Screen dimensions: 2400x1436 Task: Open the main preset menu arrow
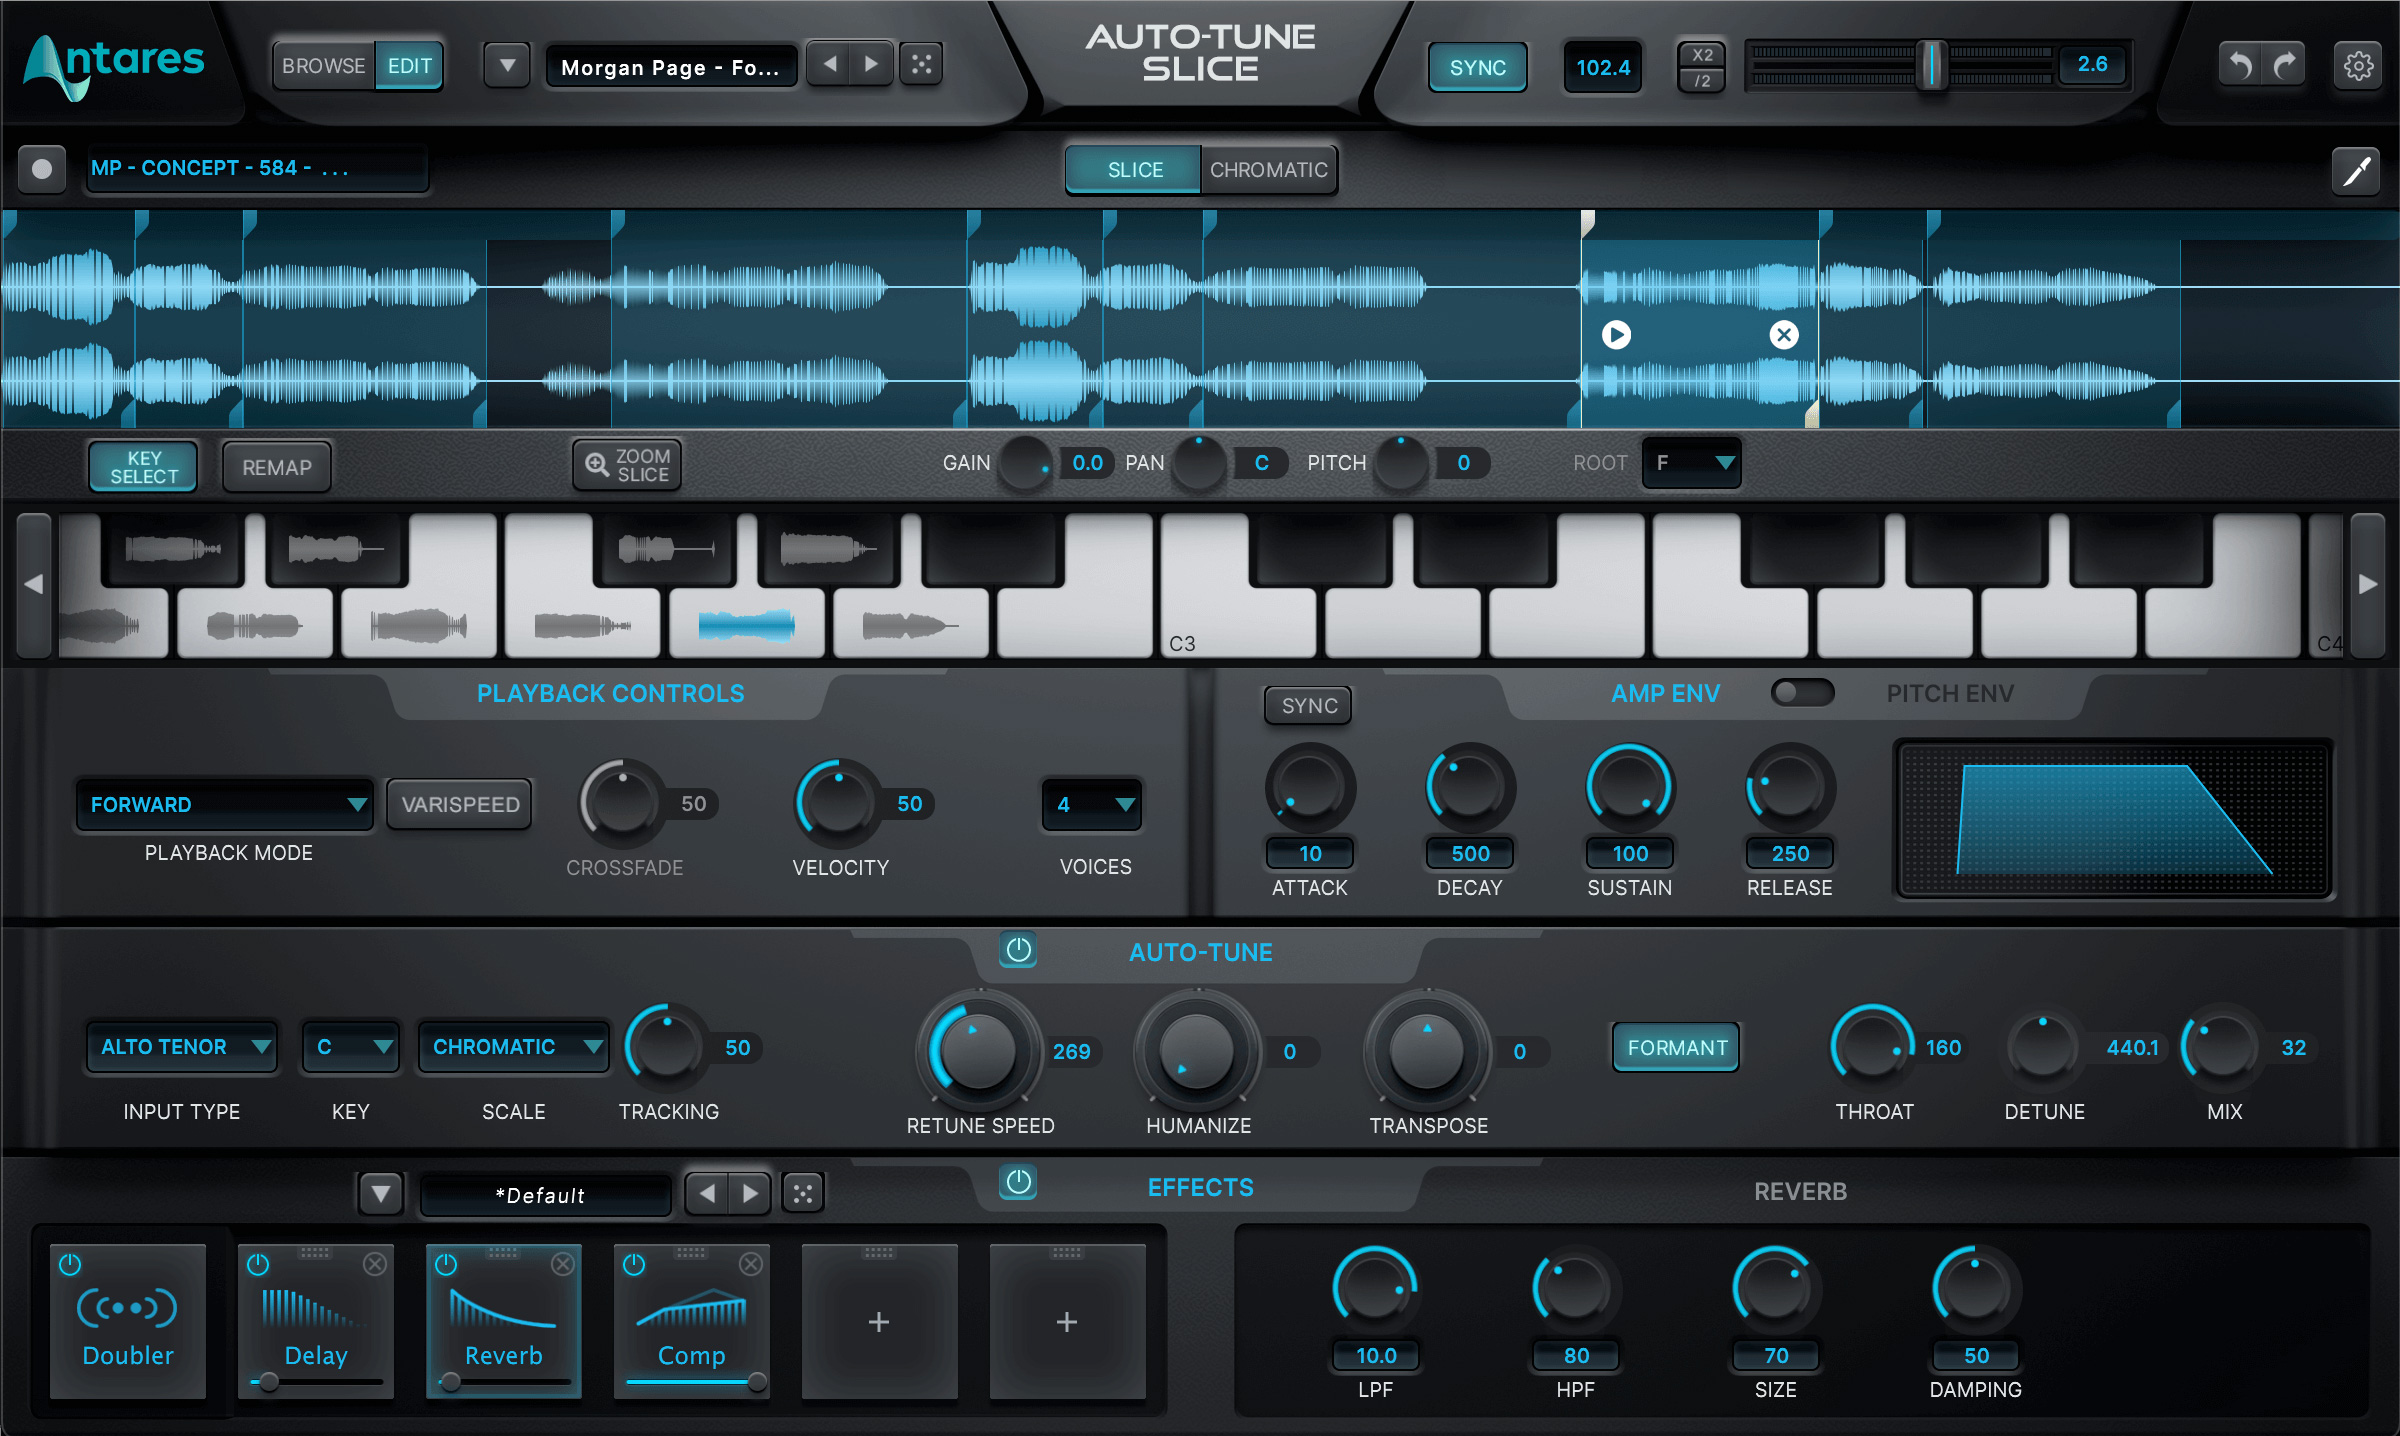[x=507, y=66]
